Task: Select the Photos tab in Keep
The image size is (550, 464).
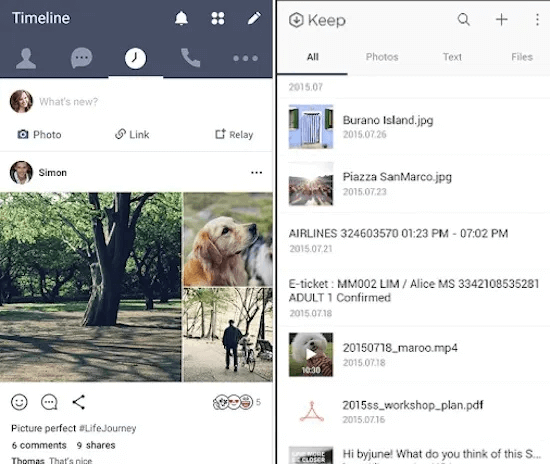Action: [382, 57]
